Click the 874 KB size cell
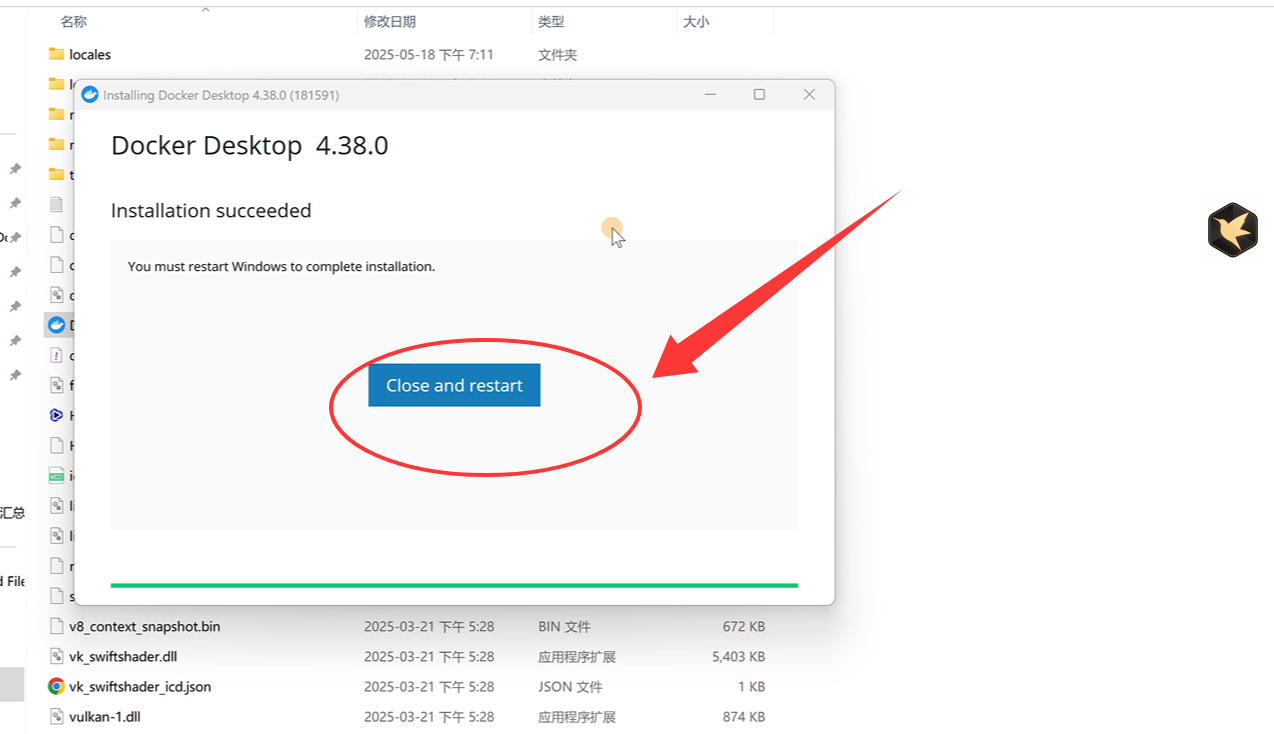The image size is (1274, 734). click(x=744, y=717)
